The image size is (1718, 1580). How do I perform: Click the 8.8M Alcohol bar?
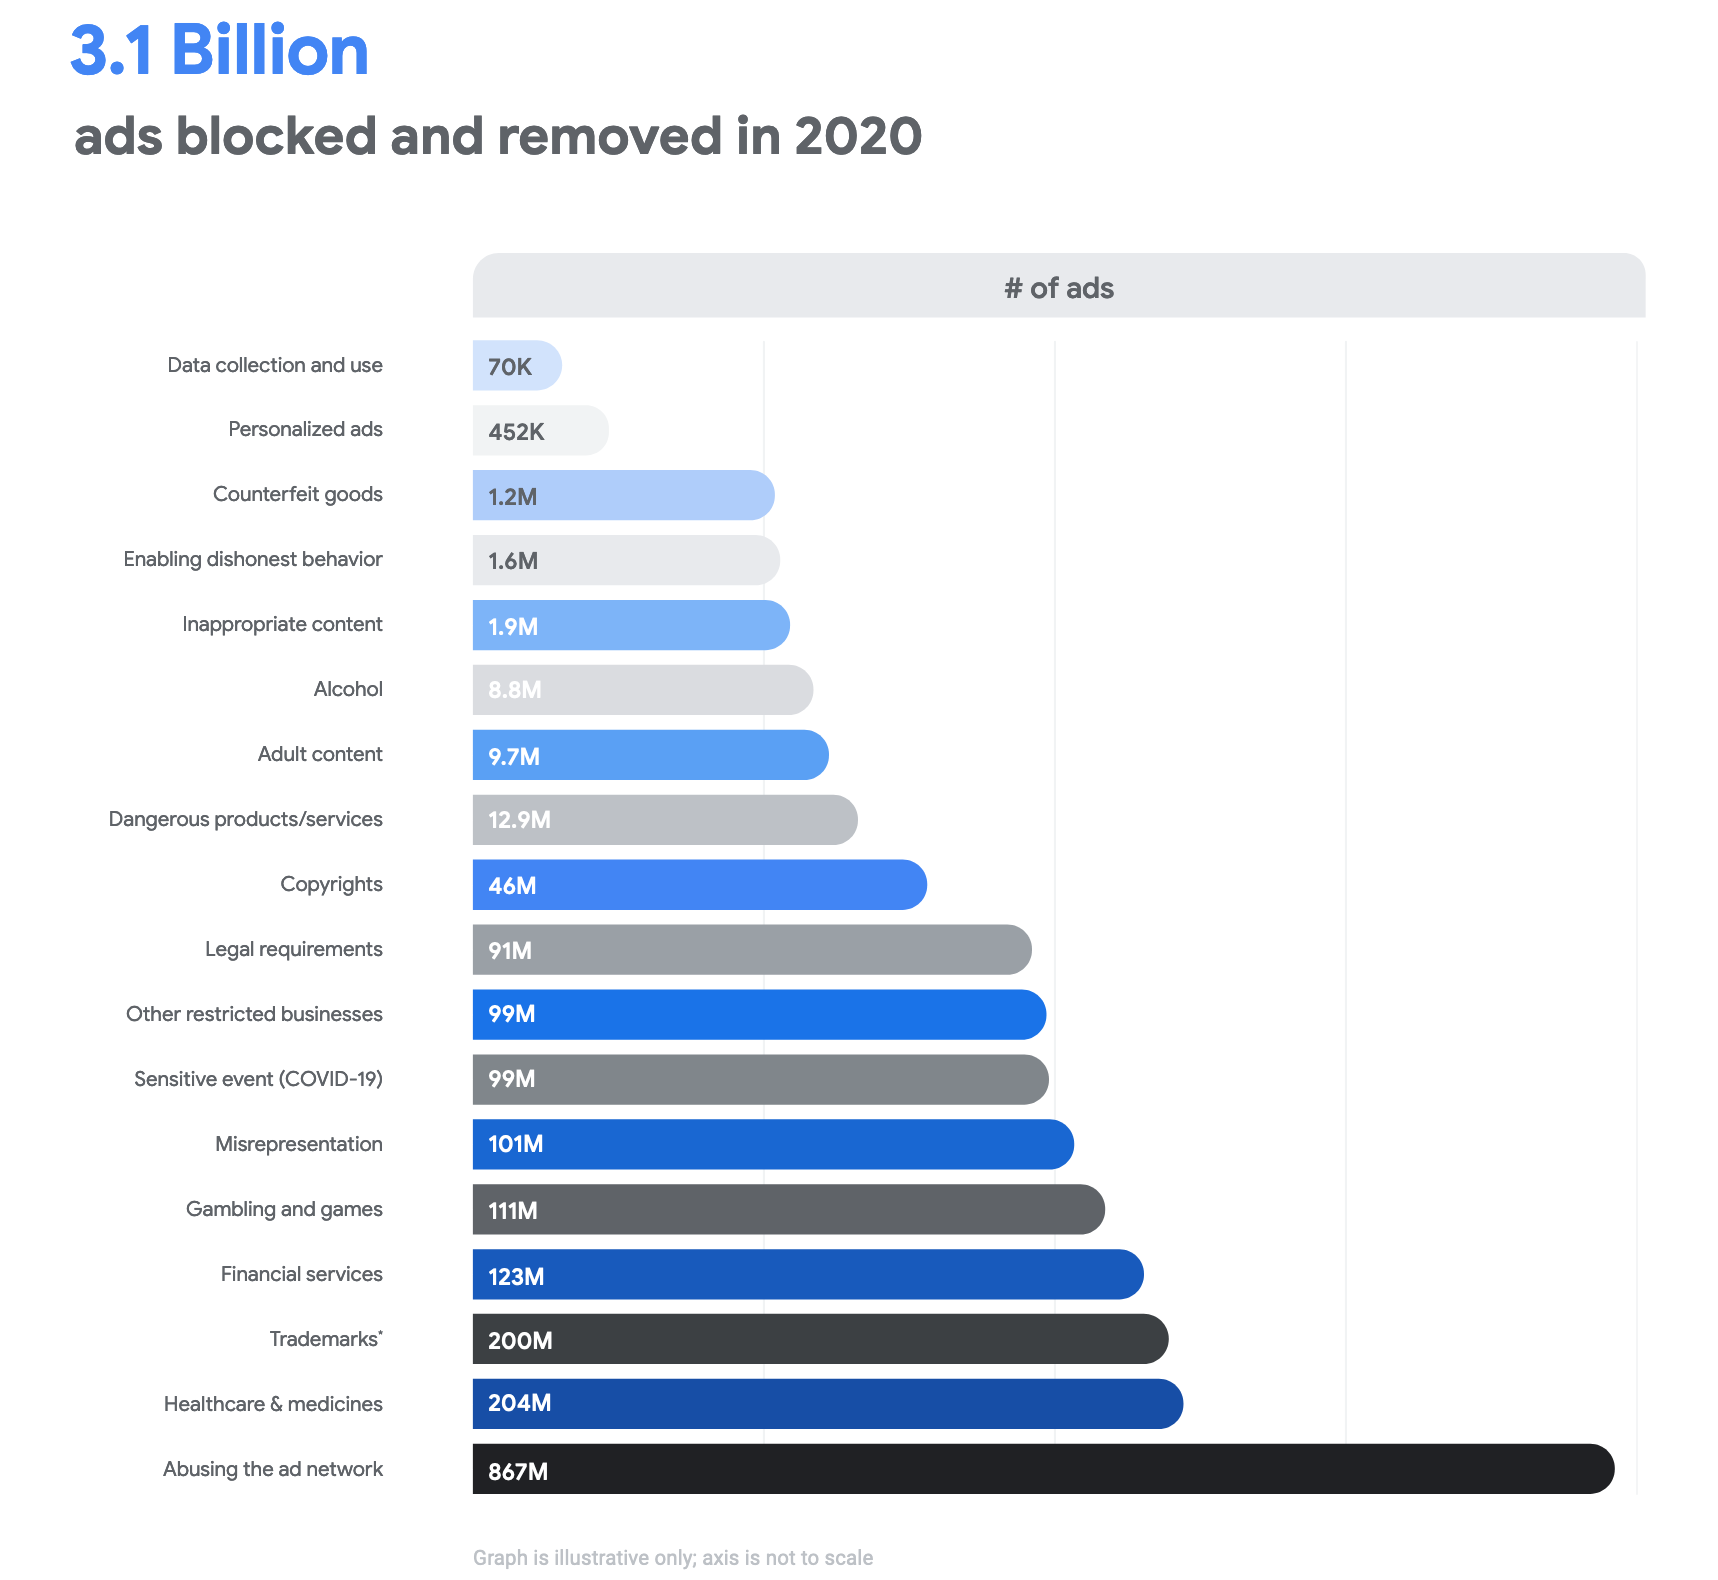[x=642, y=689]
